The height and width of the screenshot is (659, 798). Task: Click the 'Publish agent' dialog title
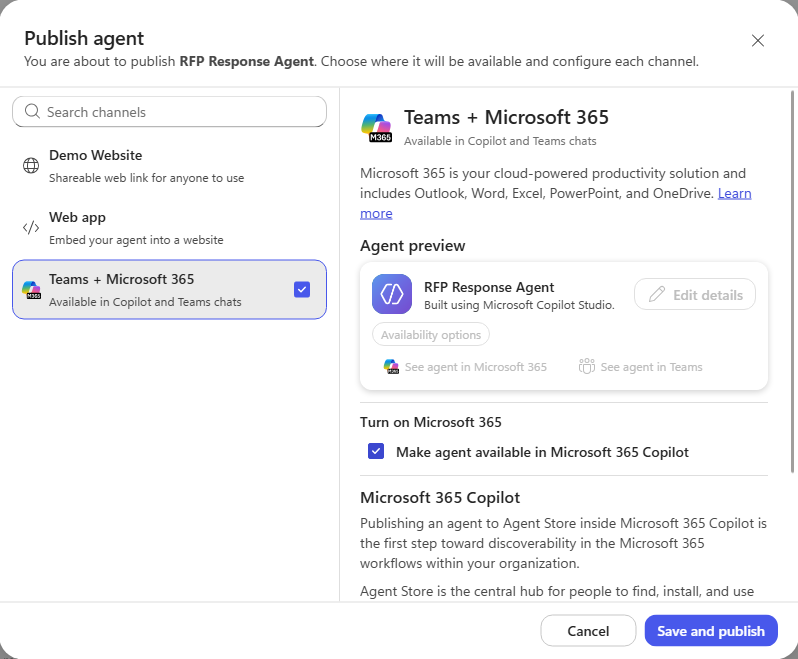84,39
